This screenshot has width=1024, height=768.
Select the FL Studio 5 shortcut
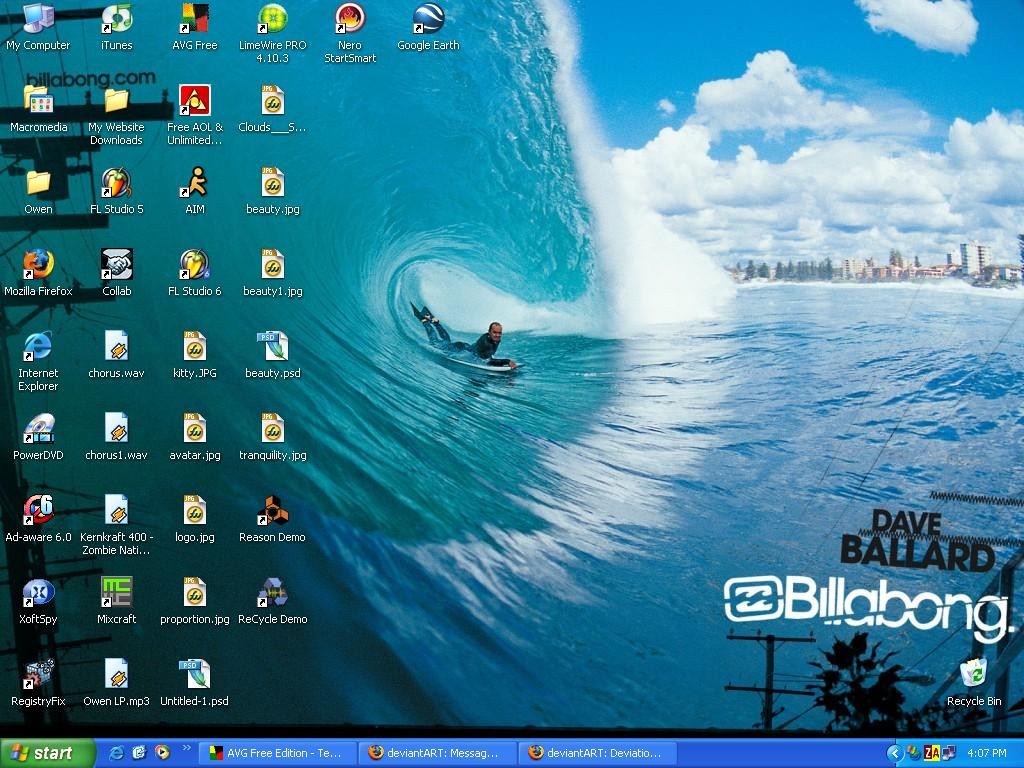[x=116, y=191]
